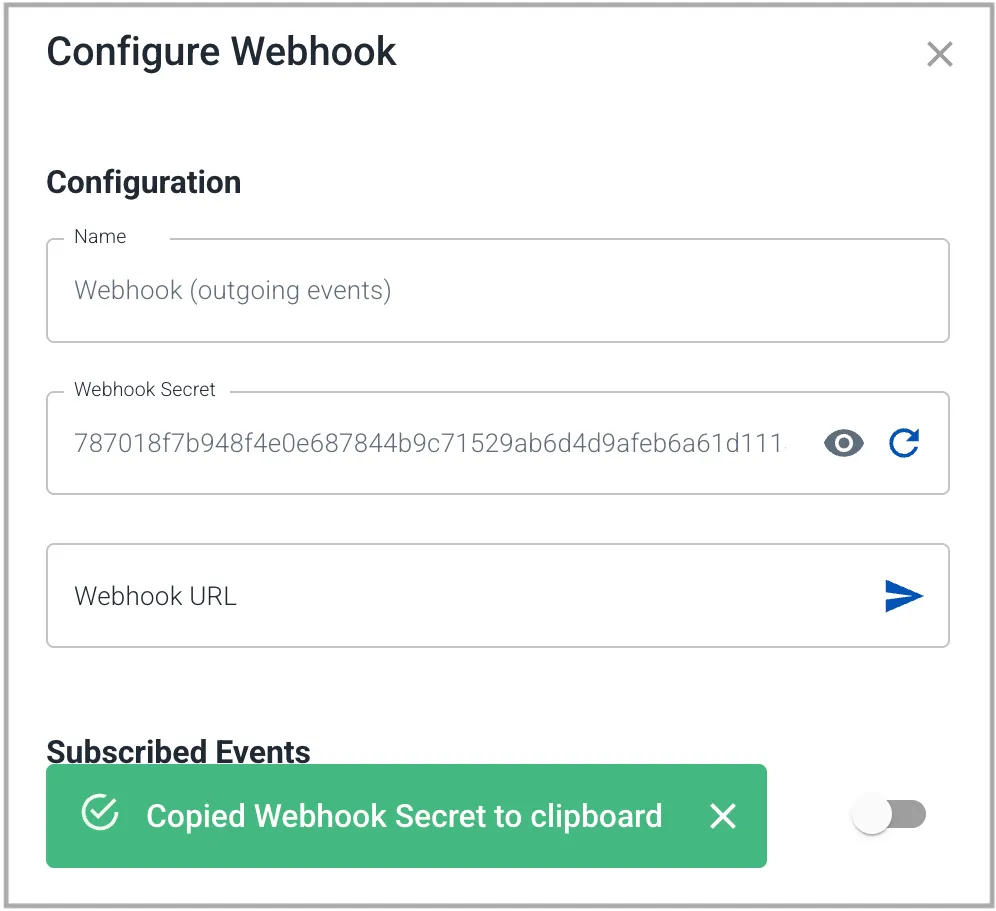The height and width of the screenshot is (911, 996).
Task: Enable the subscribed event toggle switch
Action: pyautogui.click(x=889, y=814)
